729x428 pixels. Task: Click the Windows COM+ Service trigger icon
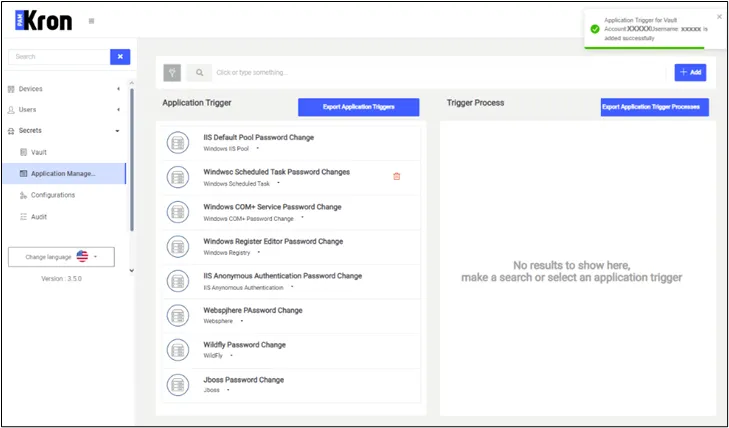178,212
